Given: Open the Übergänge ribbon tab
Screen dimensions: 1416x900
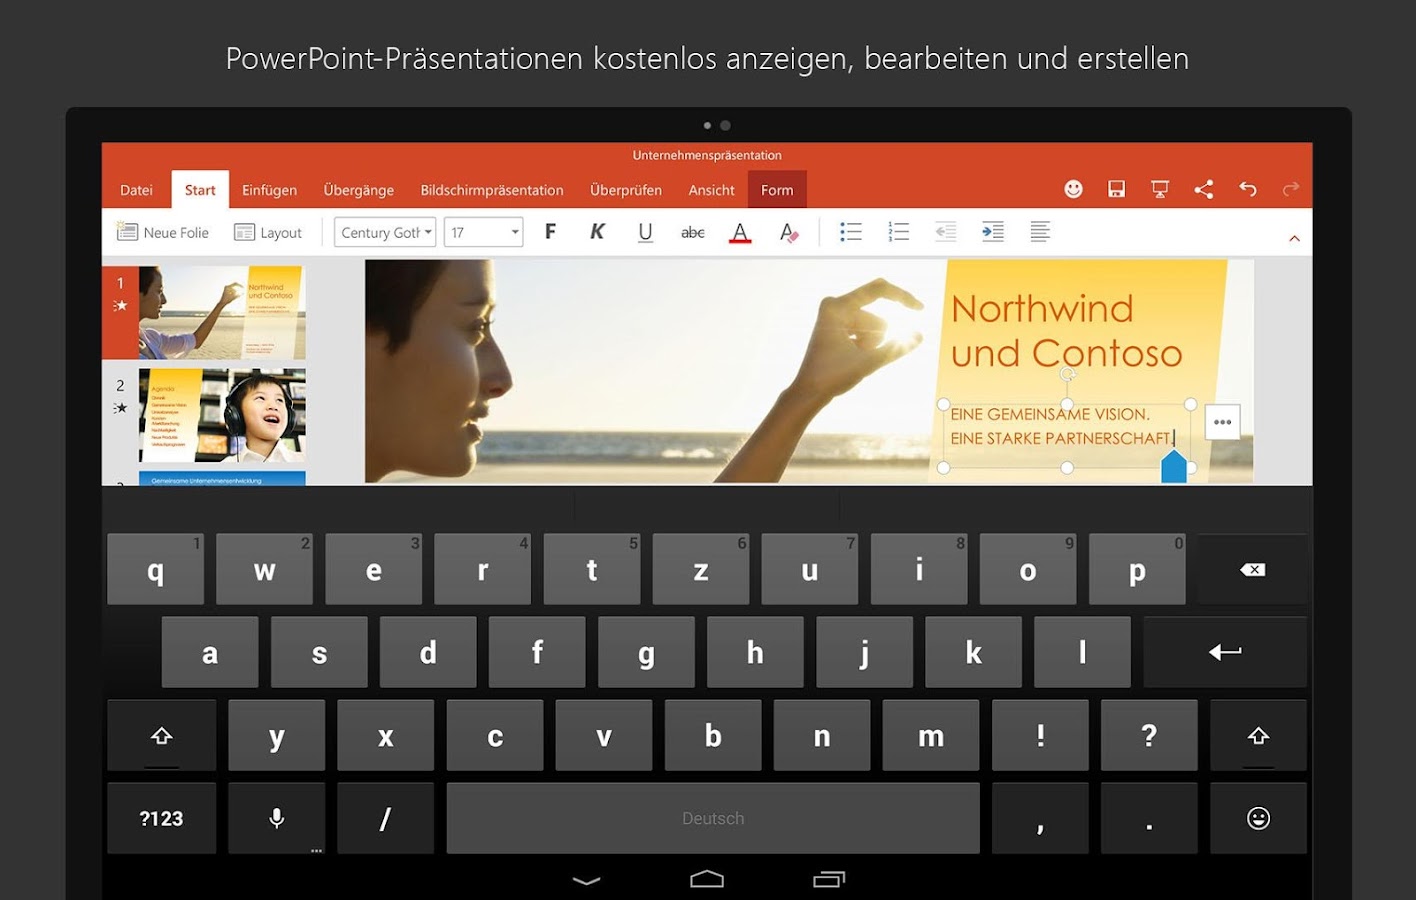Looking at the screenshot, I should pos(358,189).
